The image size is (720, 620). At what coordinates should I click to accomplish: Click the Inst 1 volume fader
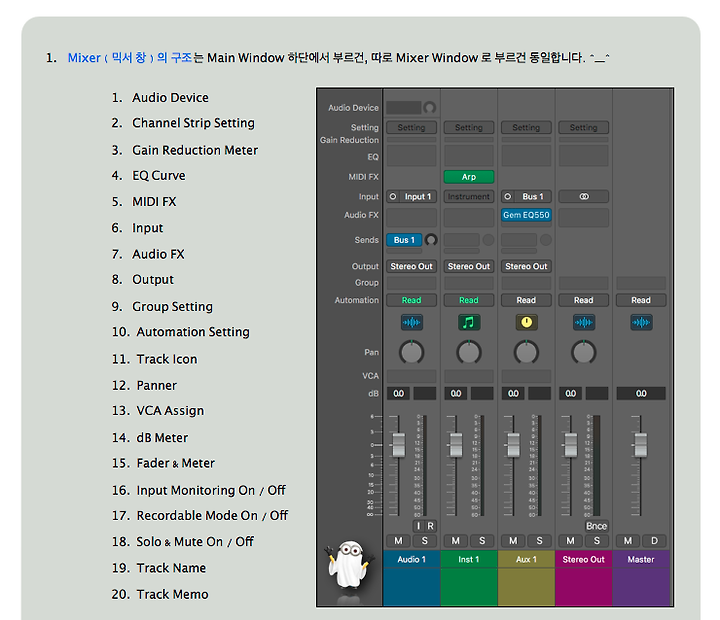pos(456,445)
